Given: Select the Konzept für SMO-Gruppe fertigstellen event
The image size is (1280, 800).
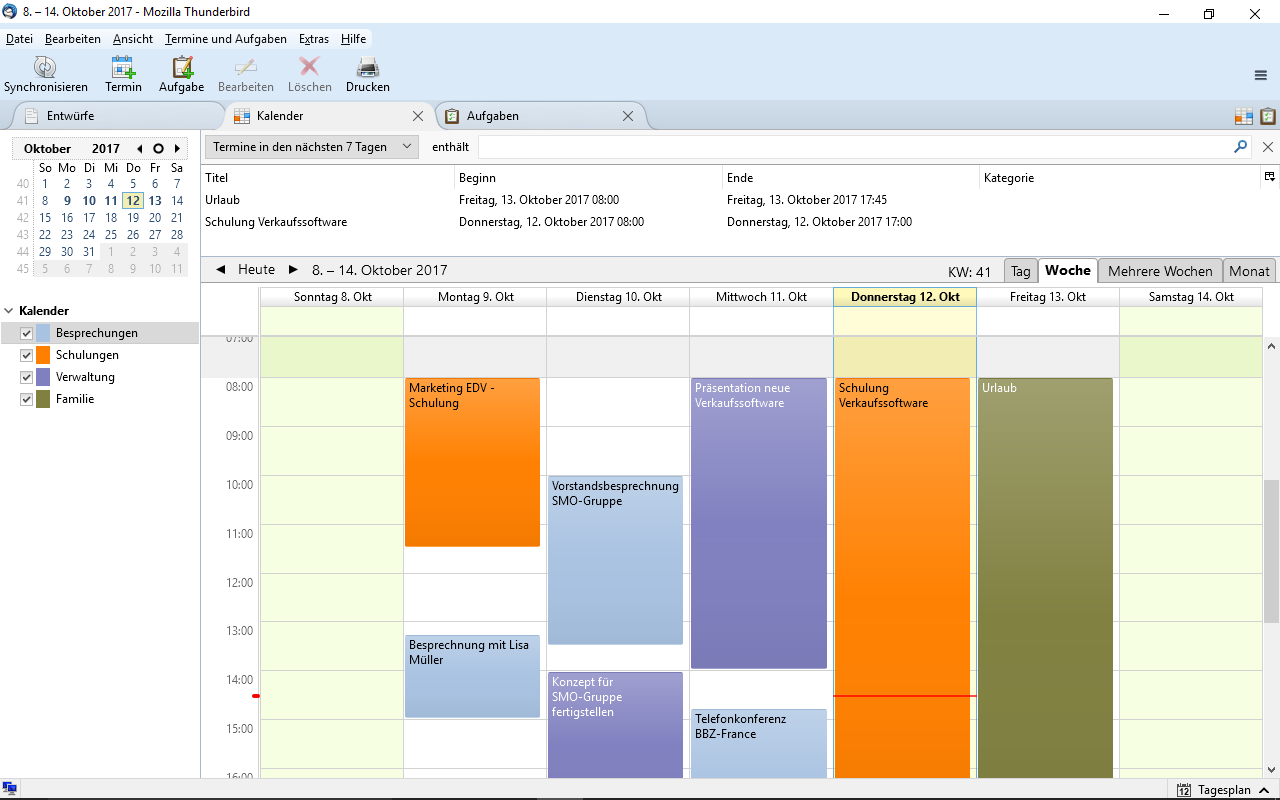Looking at the screenshot, I should click(x=615, y=725).
